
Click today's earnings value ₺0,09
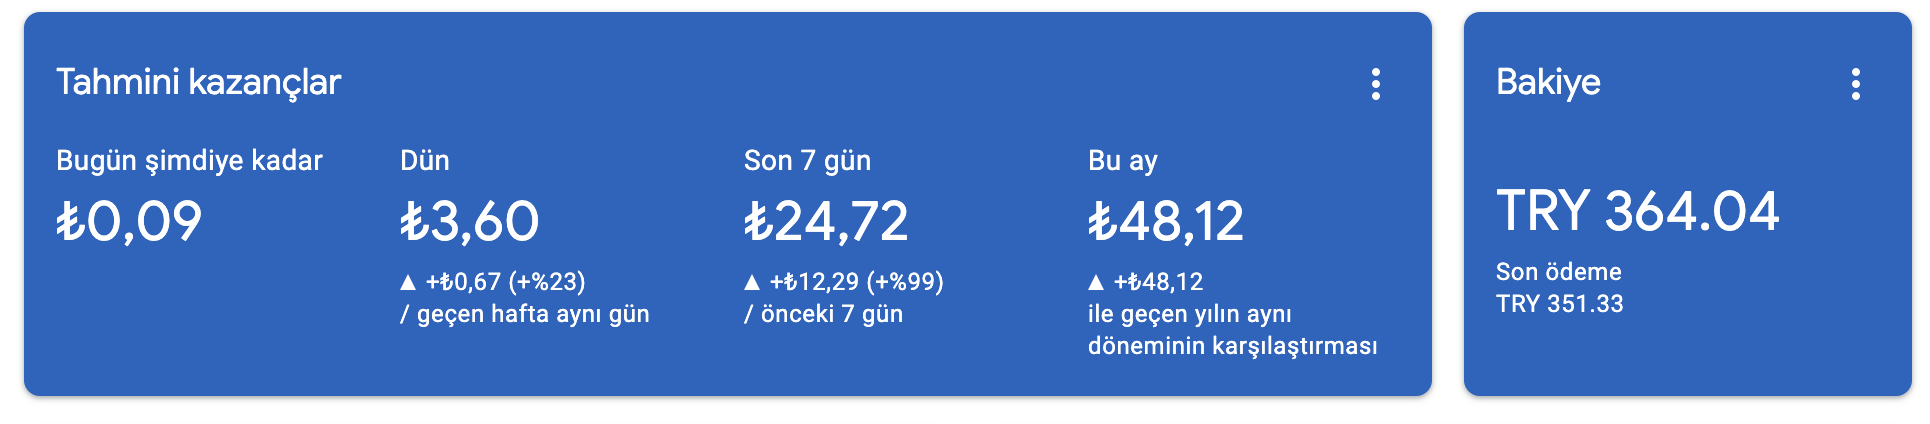coord(129,221)
